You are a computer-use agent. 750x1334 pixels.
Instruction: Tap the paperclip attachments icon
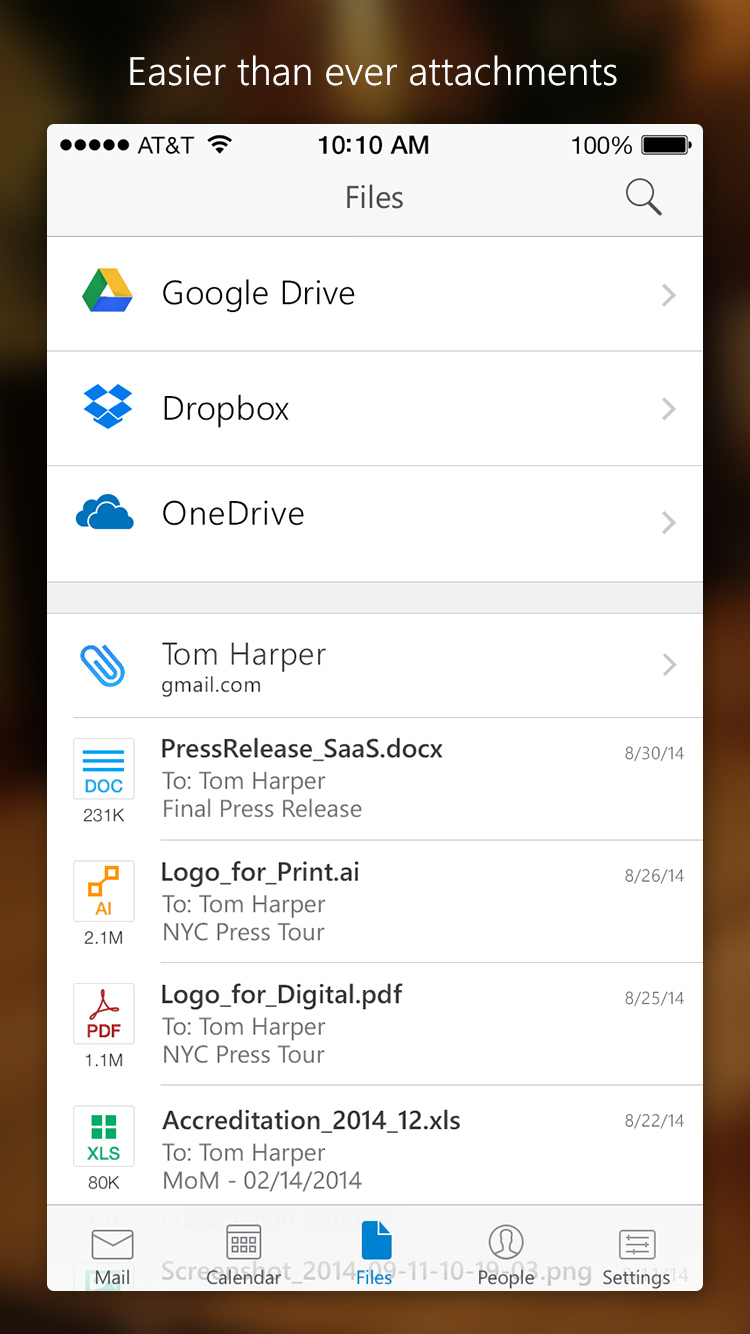coord(103,664)
